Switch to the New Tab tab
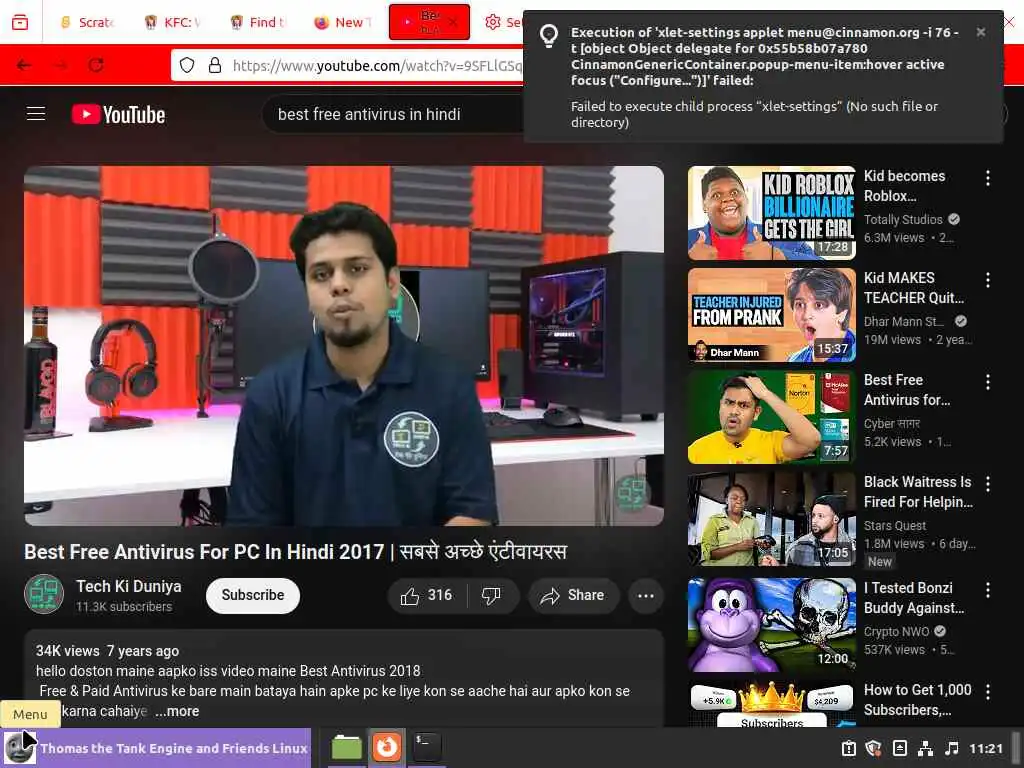 click(344, 22)
